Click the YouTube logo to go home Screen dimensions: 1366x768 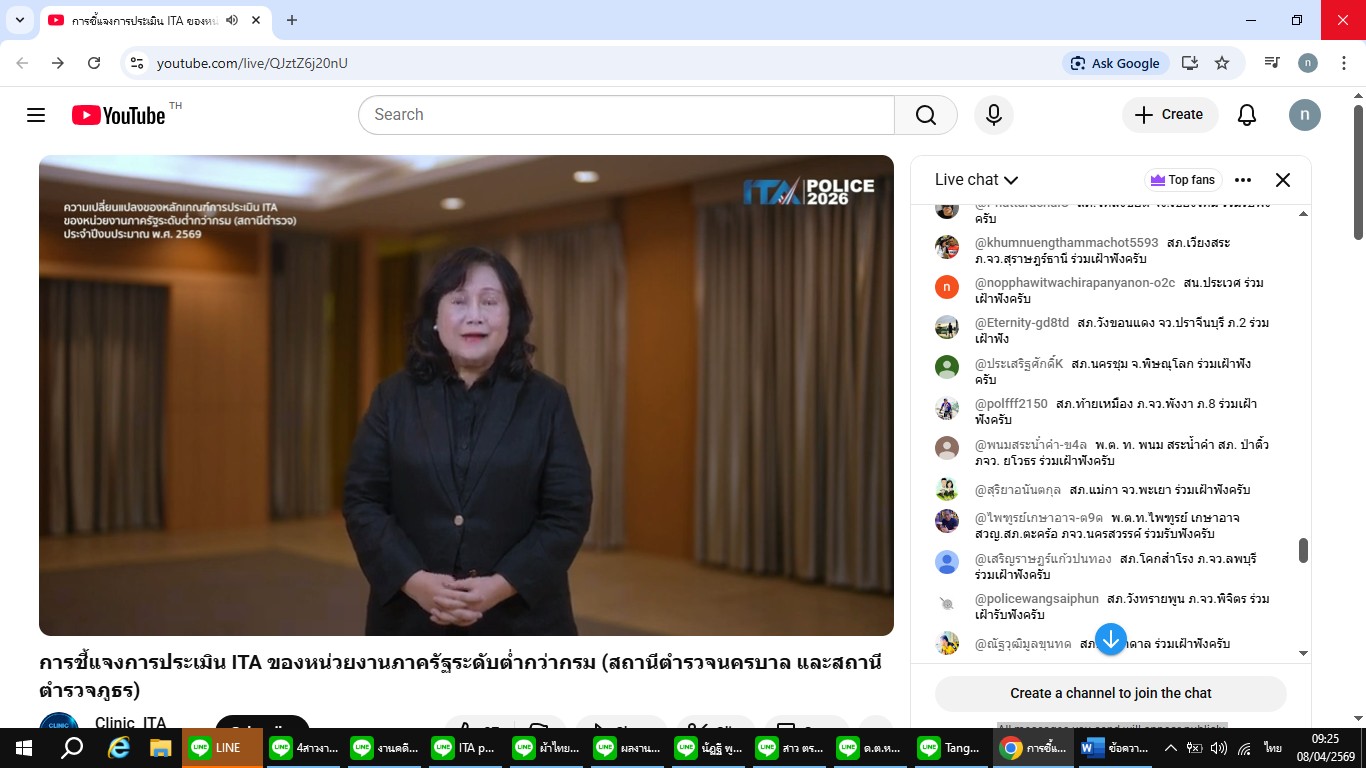tap(119, 115)
